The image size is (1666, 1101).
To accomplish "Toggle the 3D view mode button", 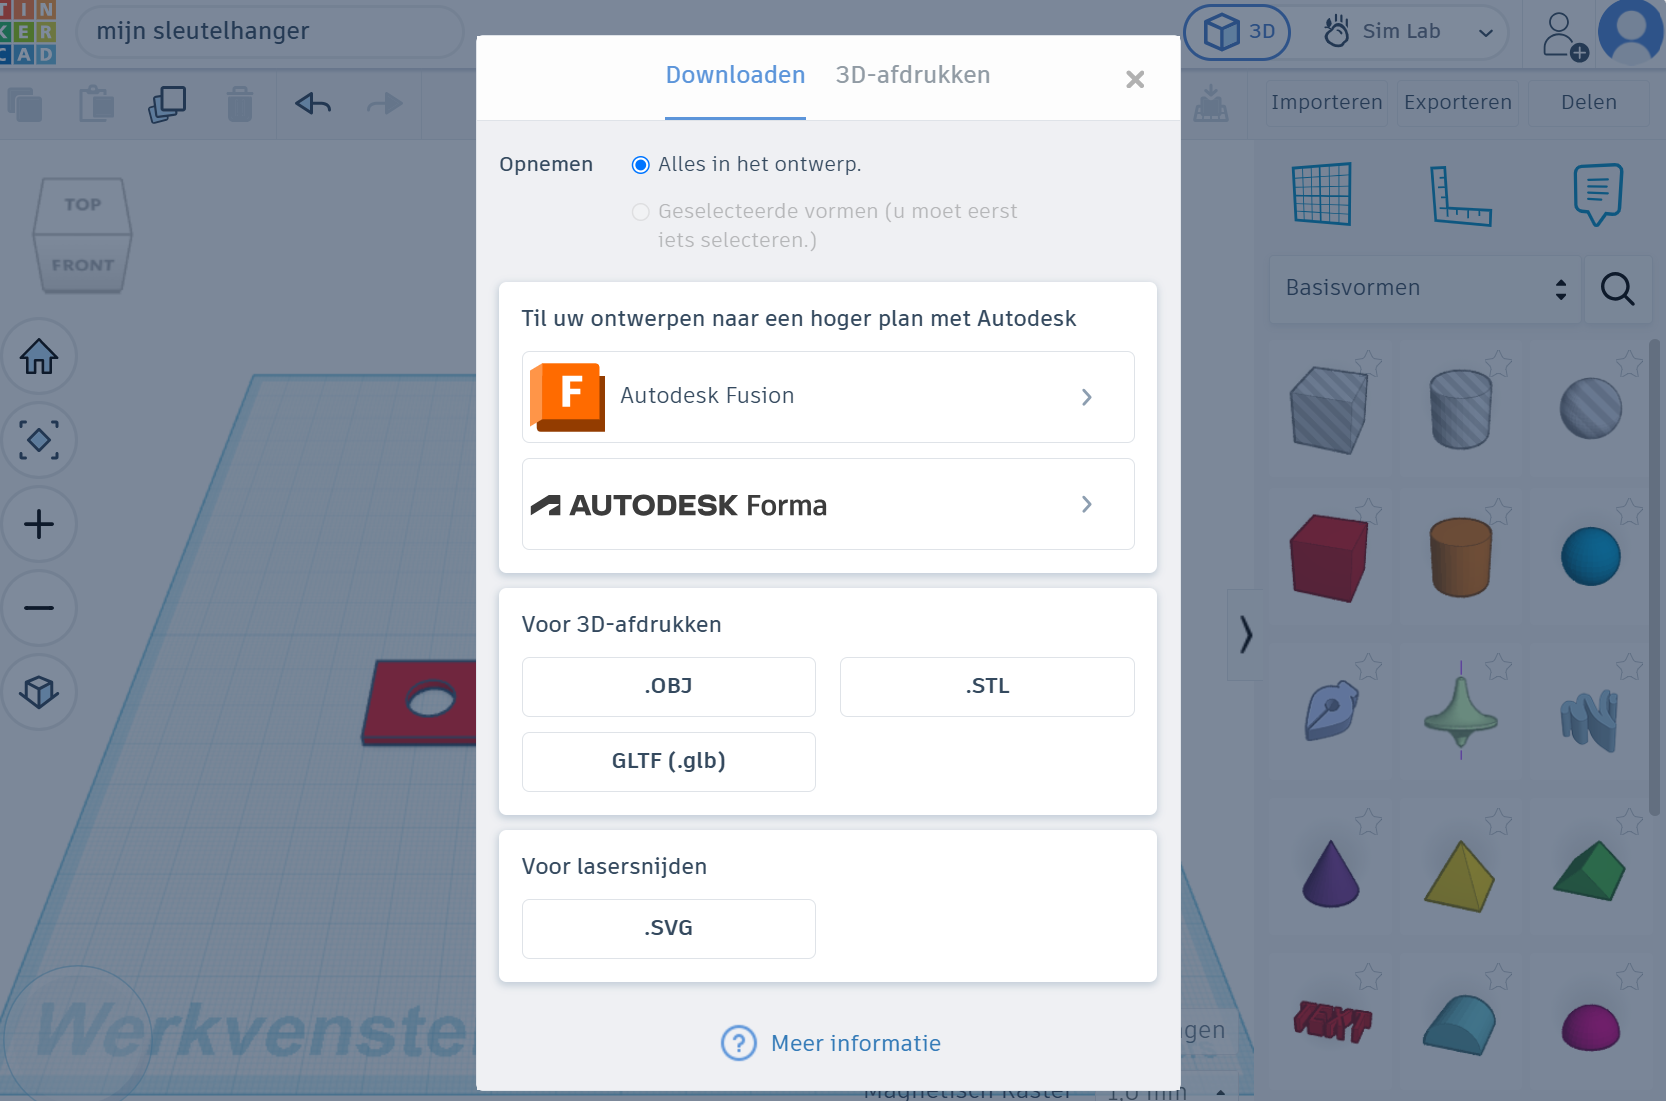I will (x=1238, y=32).
